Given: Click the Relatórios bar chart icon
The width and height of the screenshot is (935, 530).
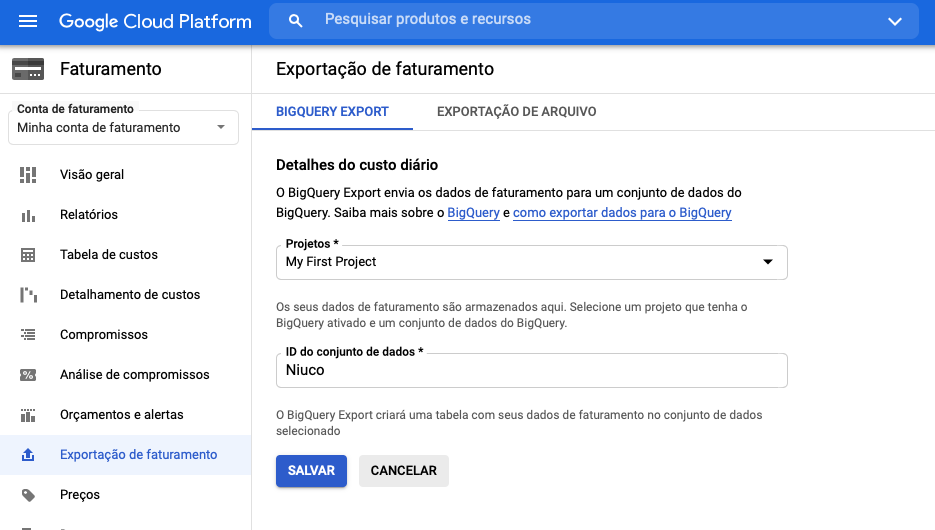Looking at the screenshot, I should tap(28, 215).
